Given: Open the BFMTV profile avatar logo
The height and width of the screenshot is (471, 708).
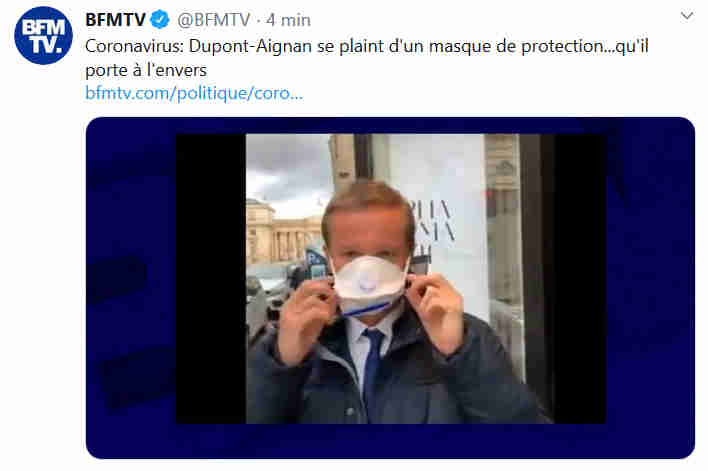Looking at the screenshot, I should click(x=43, y=35).
